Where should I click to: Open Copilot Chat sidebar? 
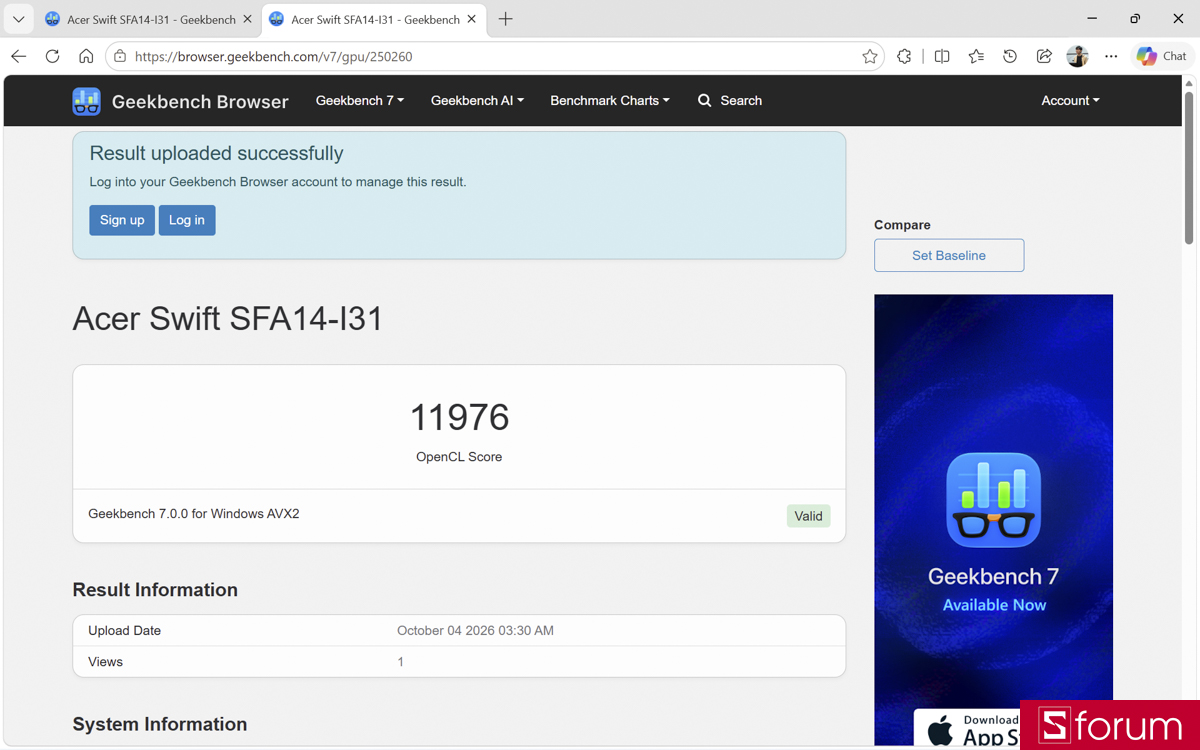coord(1162,57)
